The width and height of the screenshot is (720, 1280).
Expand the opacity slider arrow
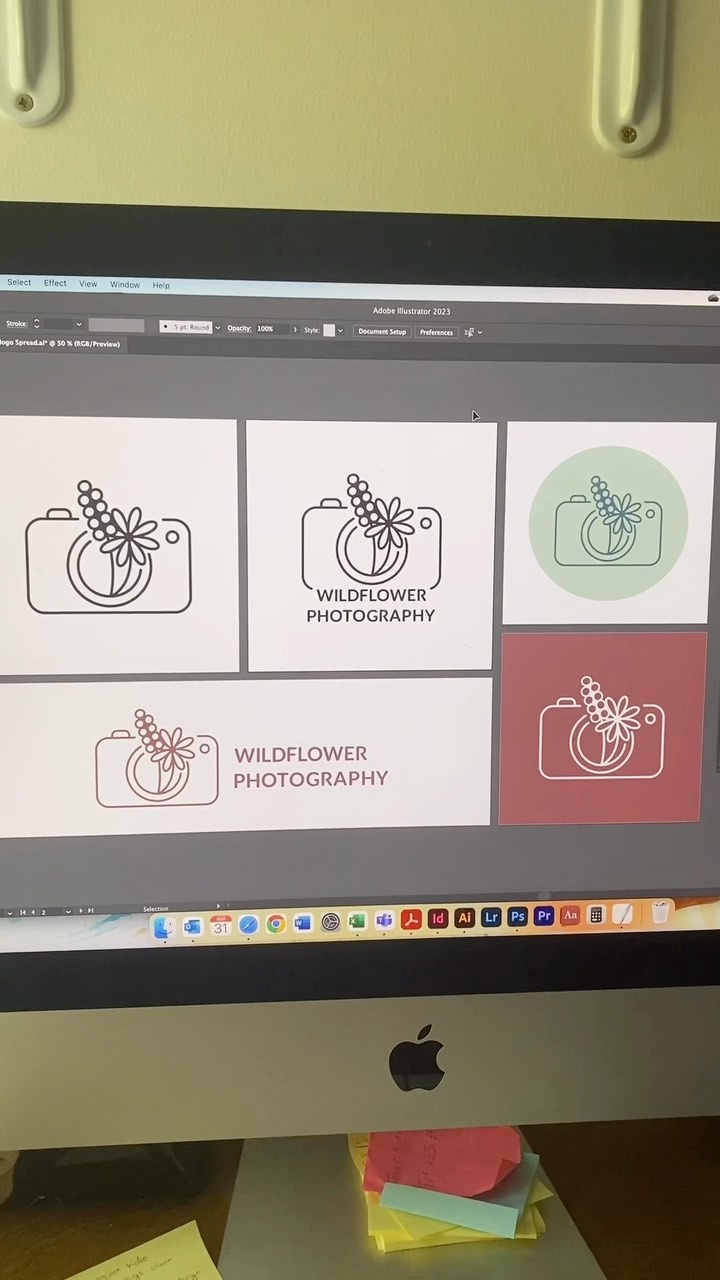[295, 329]
